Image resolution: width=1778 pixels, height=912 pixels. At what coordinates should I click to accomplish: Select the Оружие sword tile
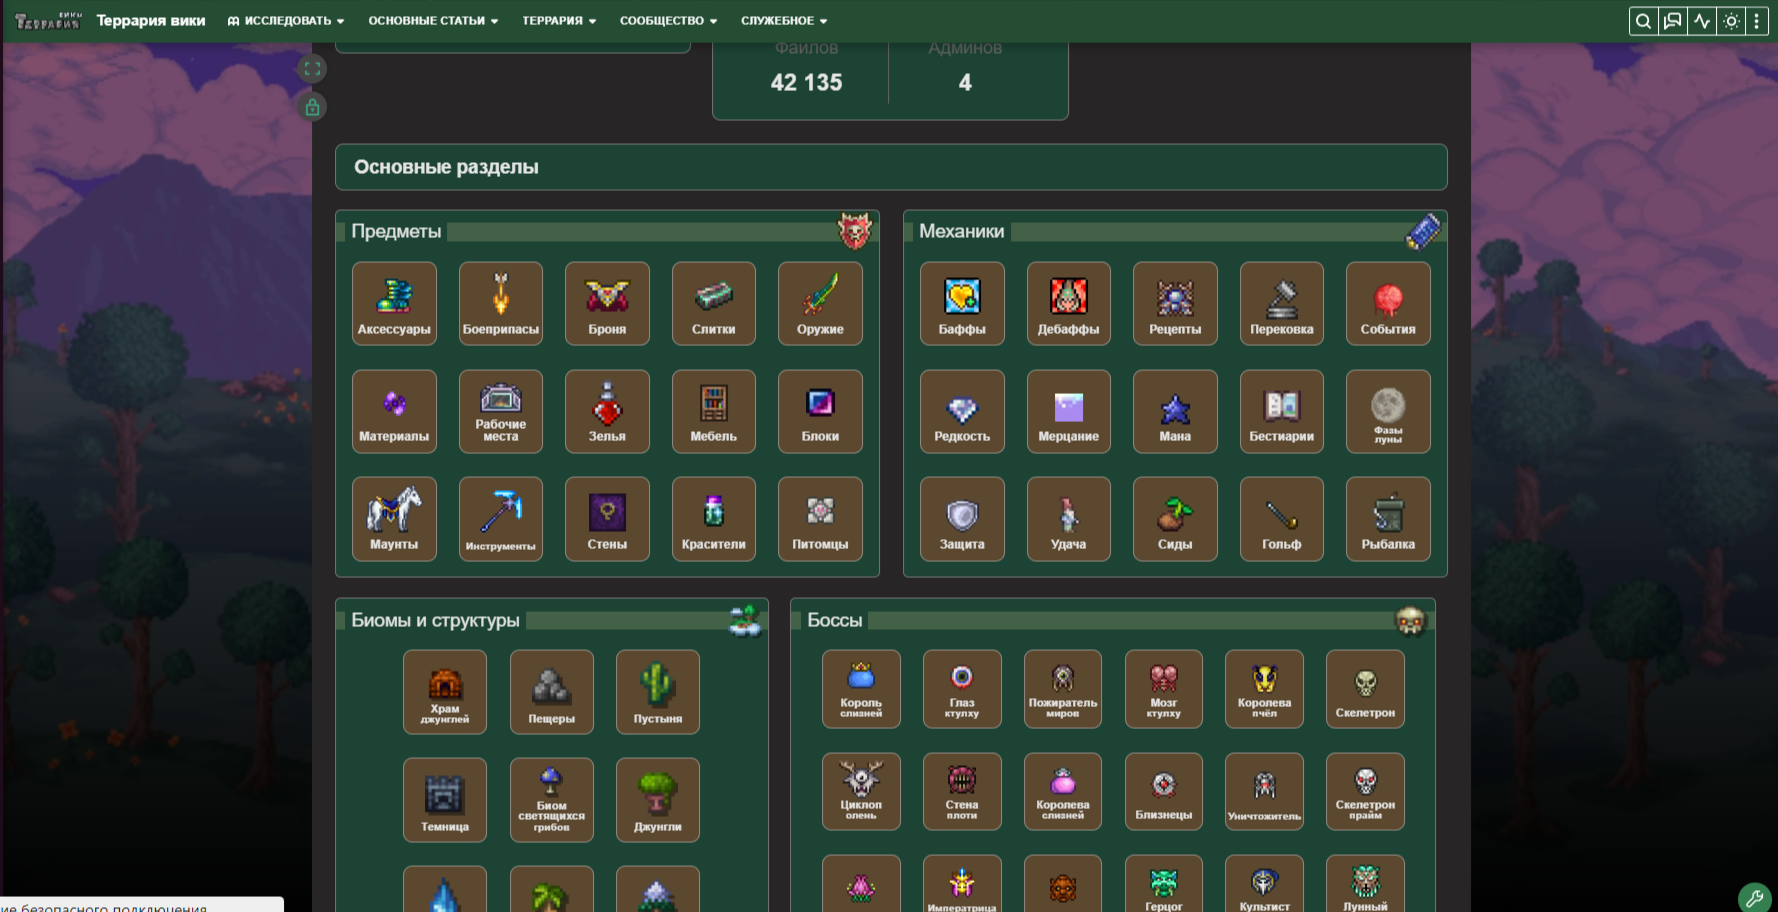(x=820, y=304)
